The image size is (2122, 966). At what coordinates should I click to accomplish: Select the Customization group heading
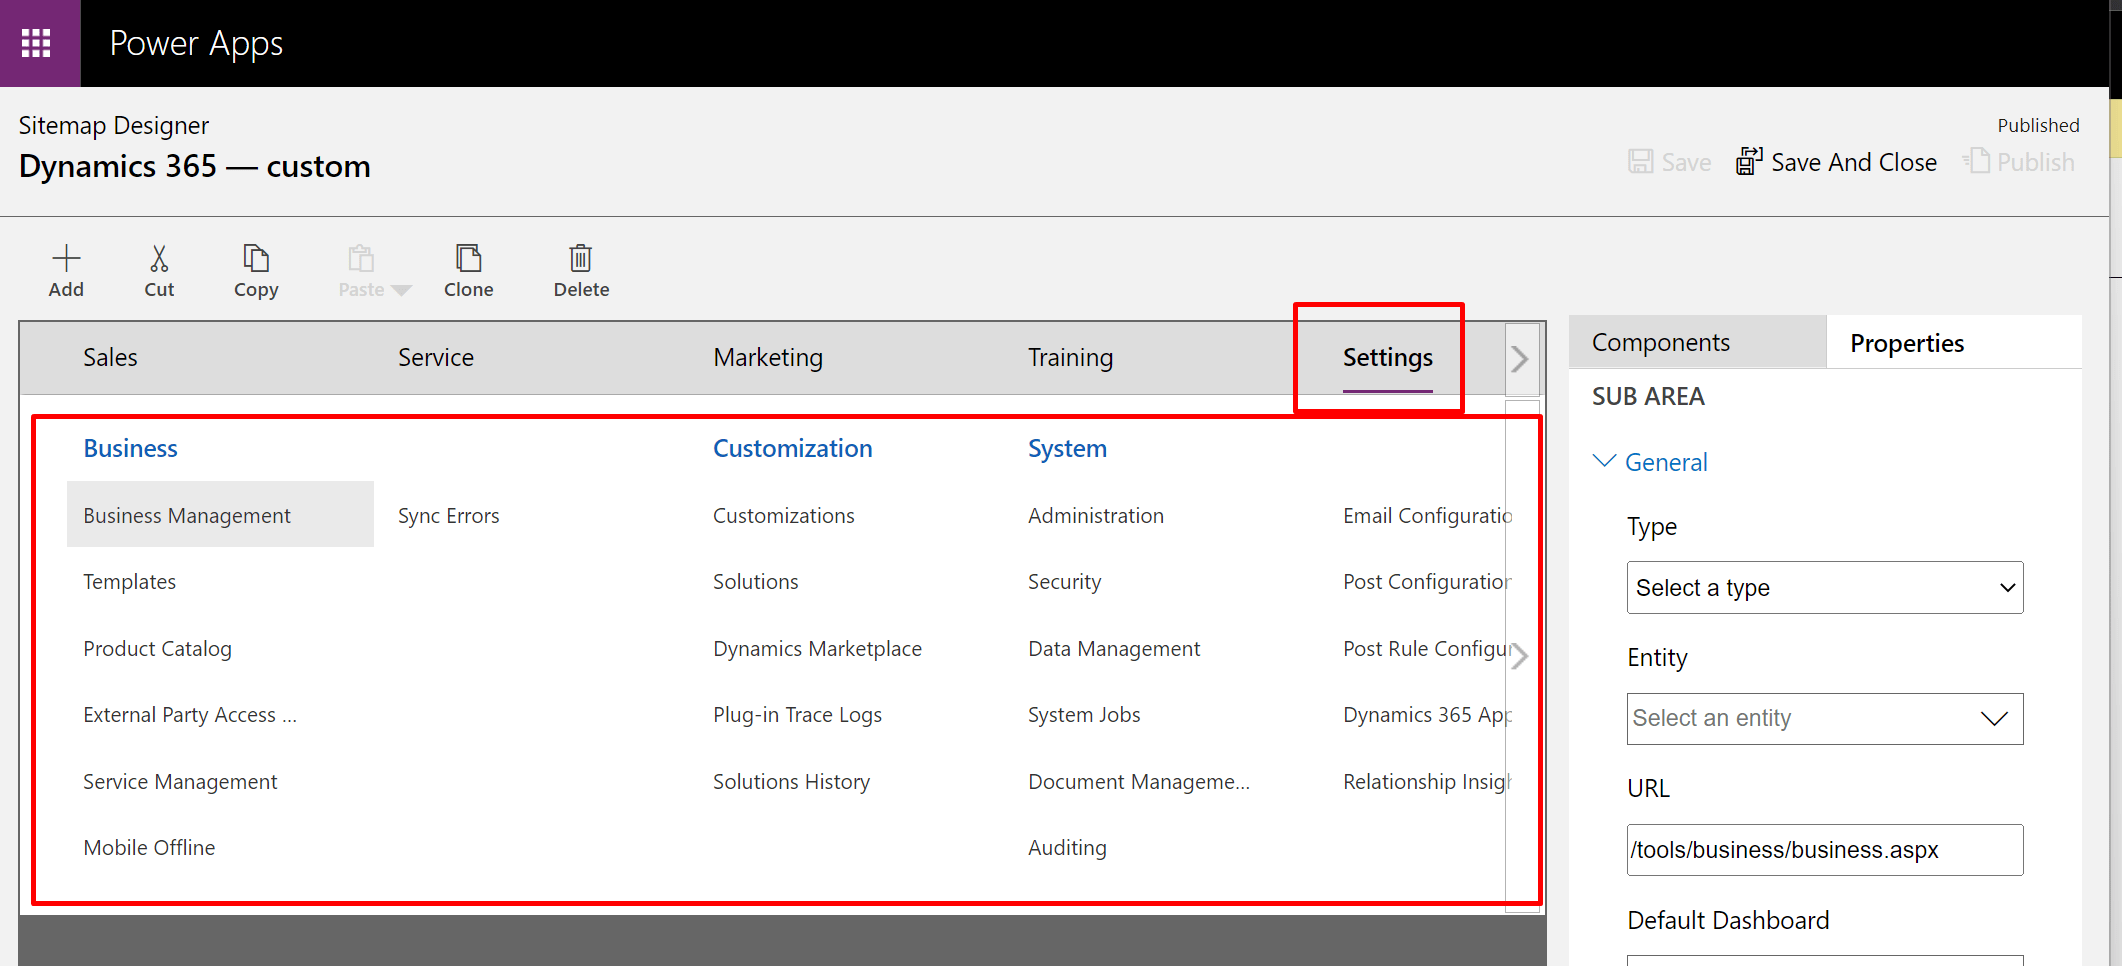(x=793, y=449)
